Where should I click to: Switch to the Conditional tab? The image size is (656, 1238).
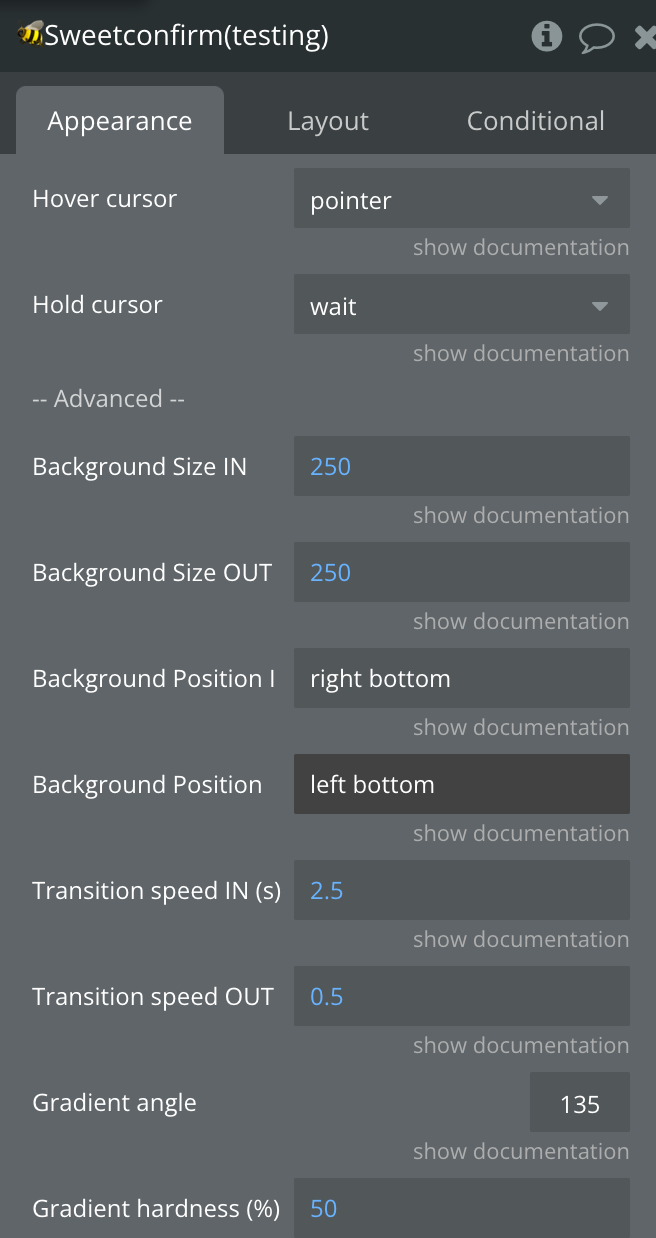point(536,121)
